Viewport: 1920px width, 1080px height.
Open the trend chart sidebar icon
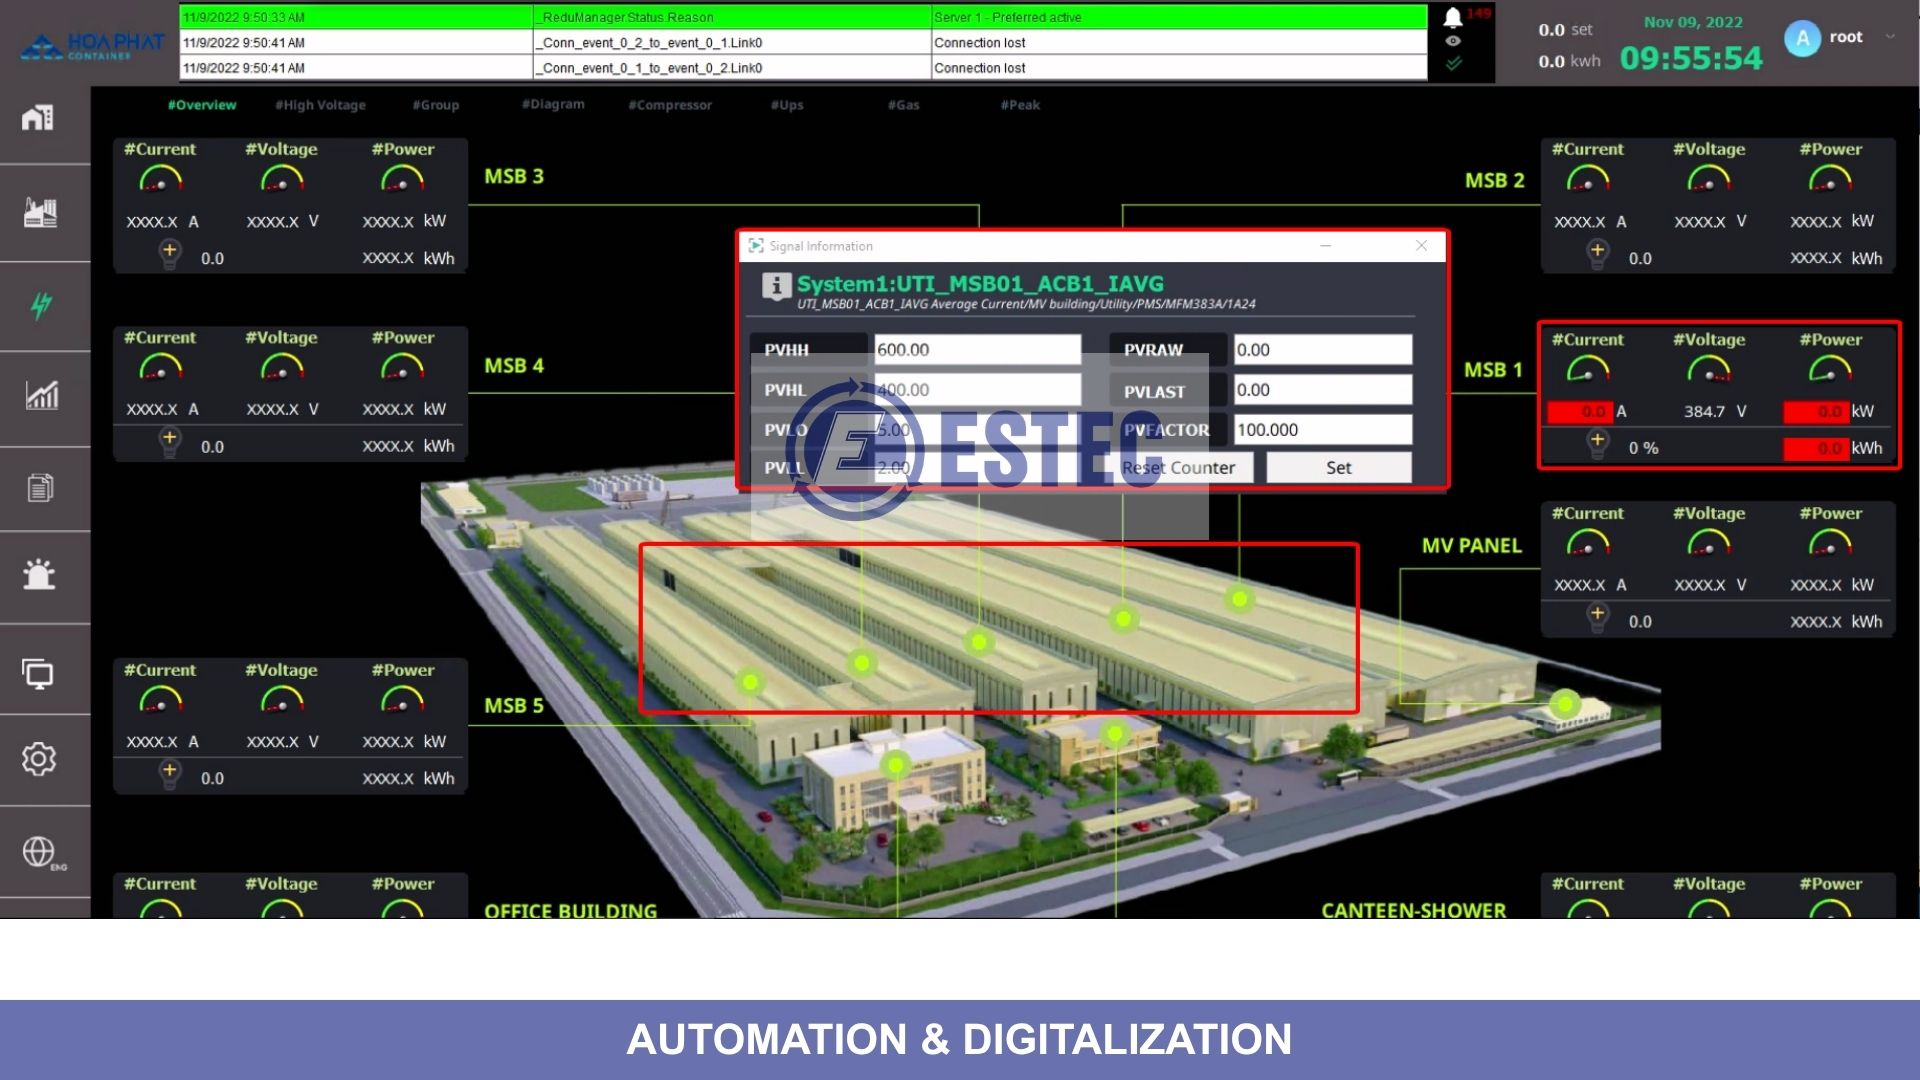pos(42,395)
